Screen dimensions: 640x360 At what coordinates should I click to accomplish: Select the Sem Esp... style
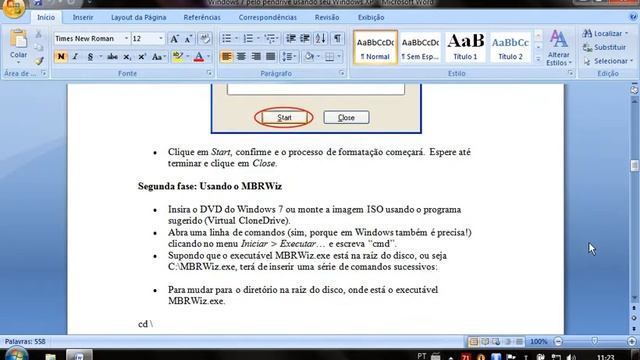(x=420, y=47)
